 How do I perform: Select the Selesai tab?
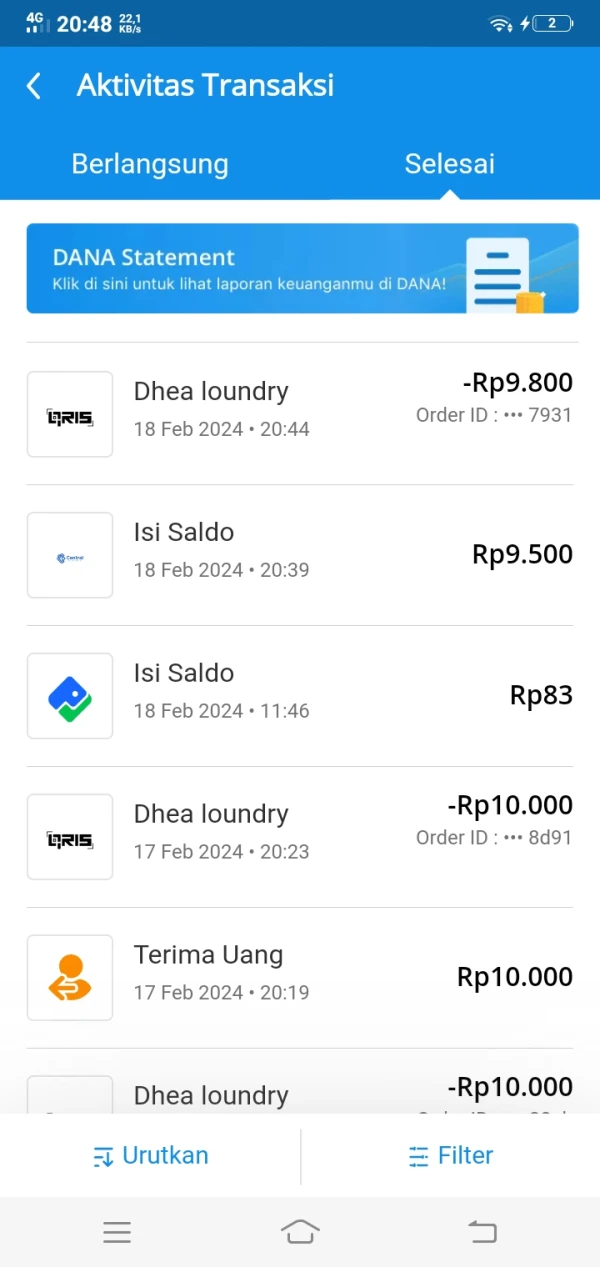pyautogui.click(x=449, y=165)
